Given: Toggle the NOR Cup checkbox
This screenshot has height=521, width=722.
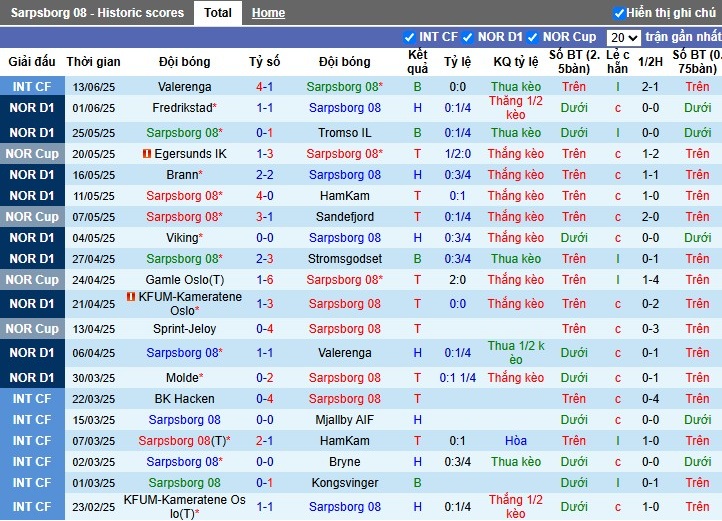Looking at the screenshot, I should point(533,37).
